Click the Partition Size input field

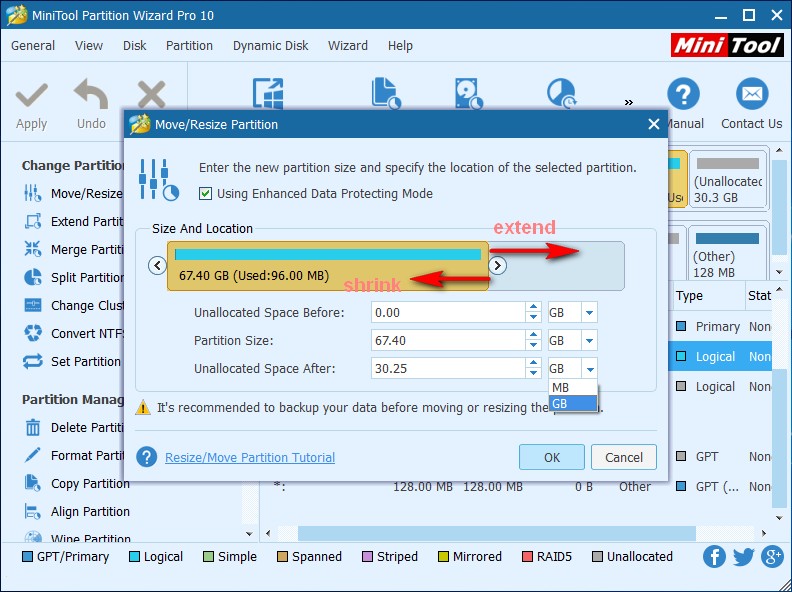448,341
